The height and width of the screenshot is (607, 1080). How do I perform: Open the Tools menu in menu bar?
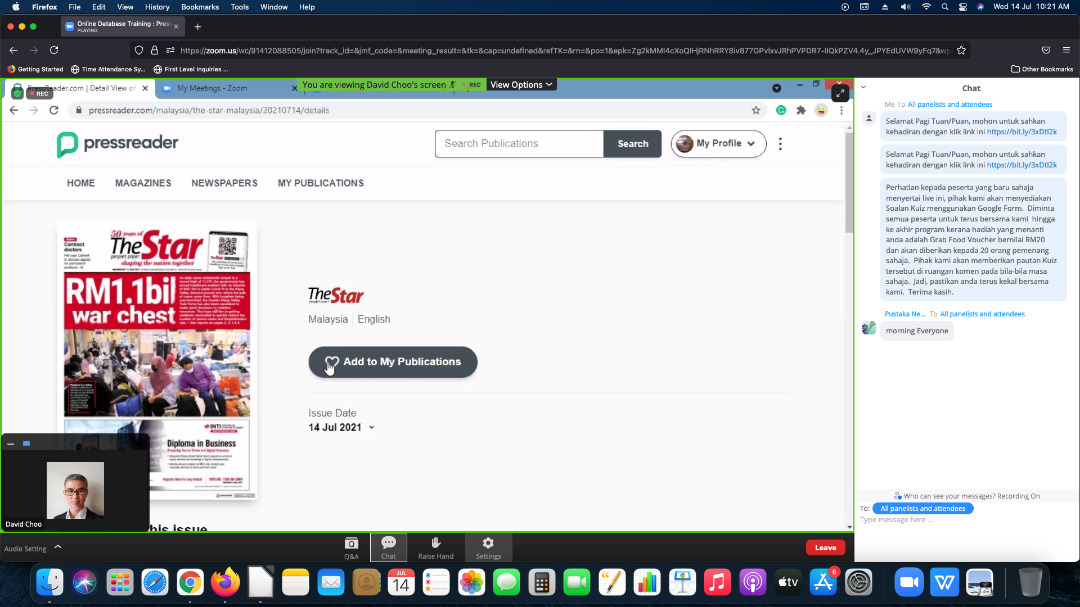240,7
